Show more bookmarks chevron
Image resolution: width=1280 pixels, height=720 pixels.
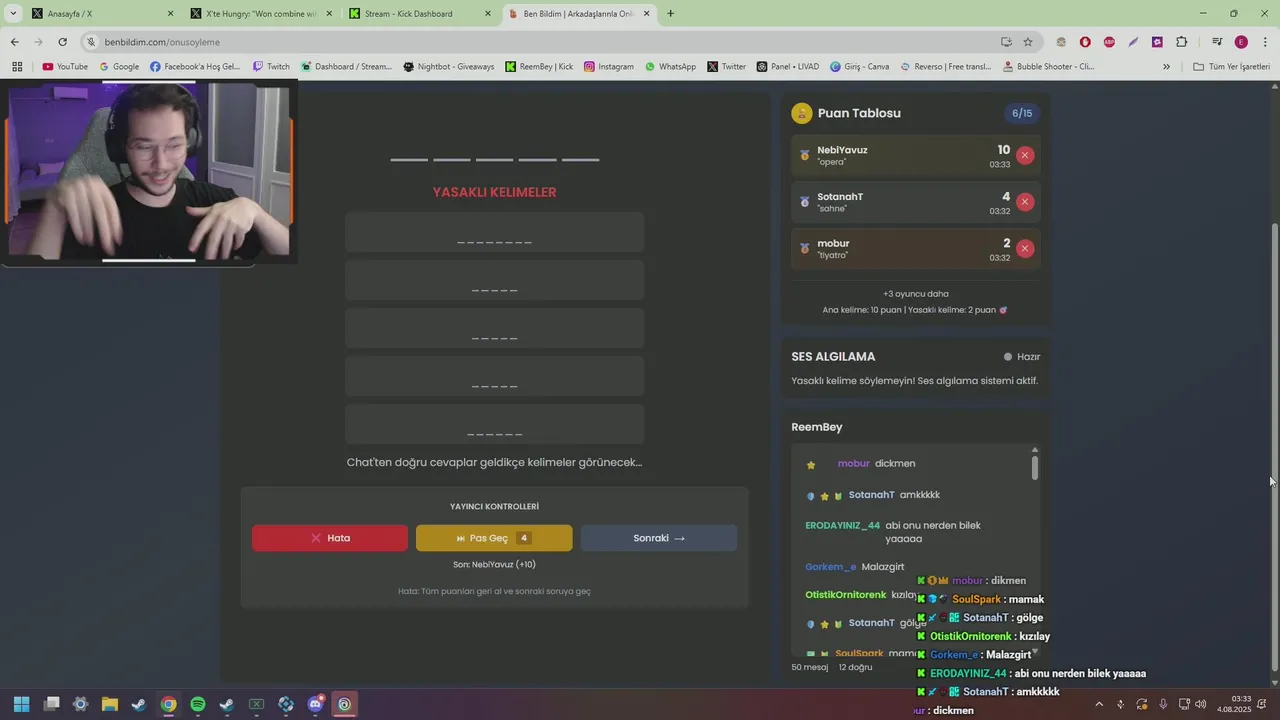1166,67
